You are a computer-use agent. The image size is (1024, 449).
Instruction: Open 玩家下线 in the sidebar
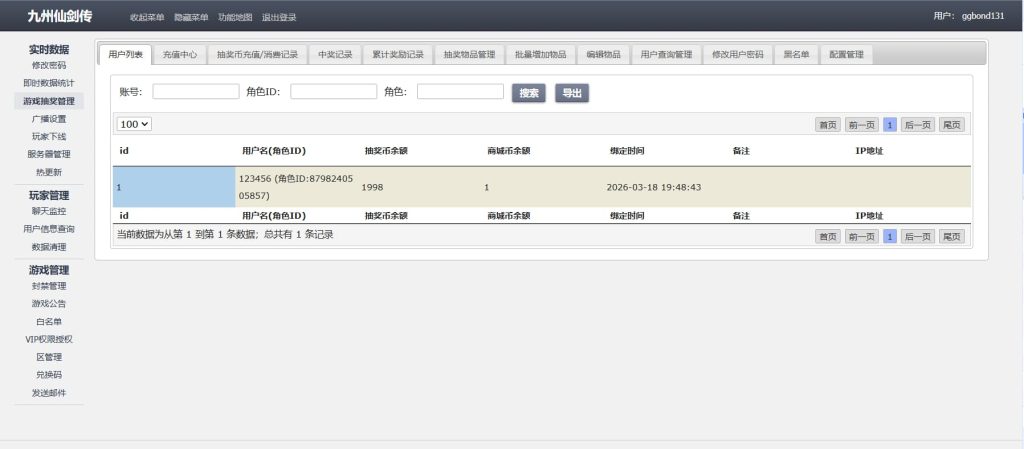[x=49, y=136]
